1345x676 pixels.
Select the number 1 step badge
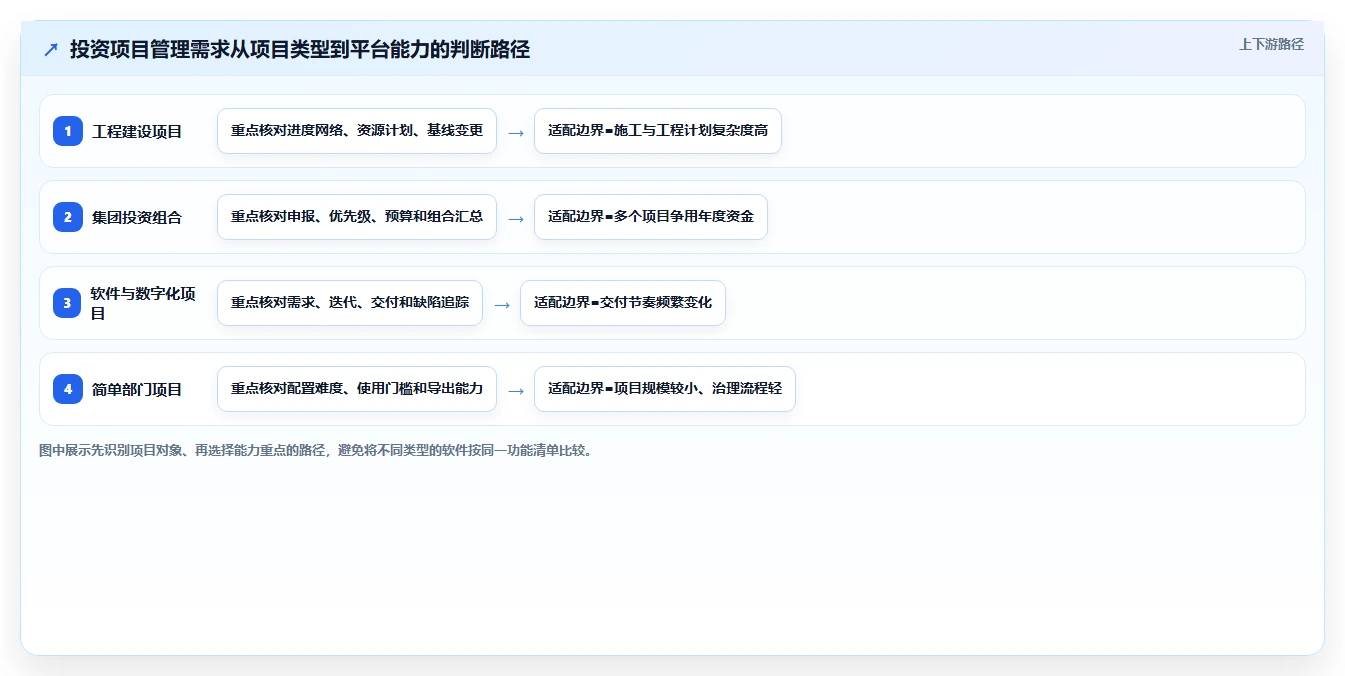[68, 131]
